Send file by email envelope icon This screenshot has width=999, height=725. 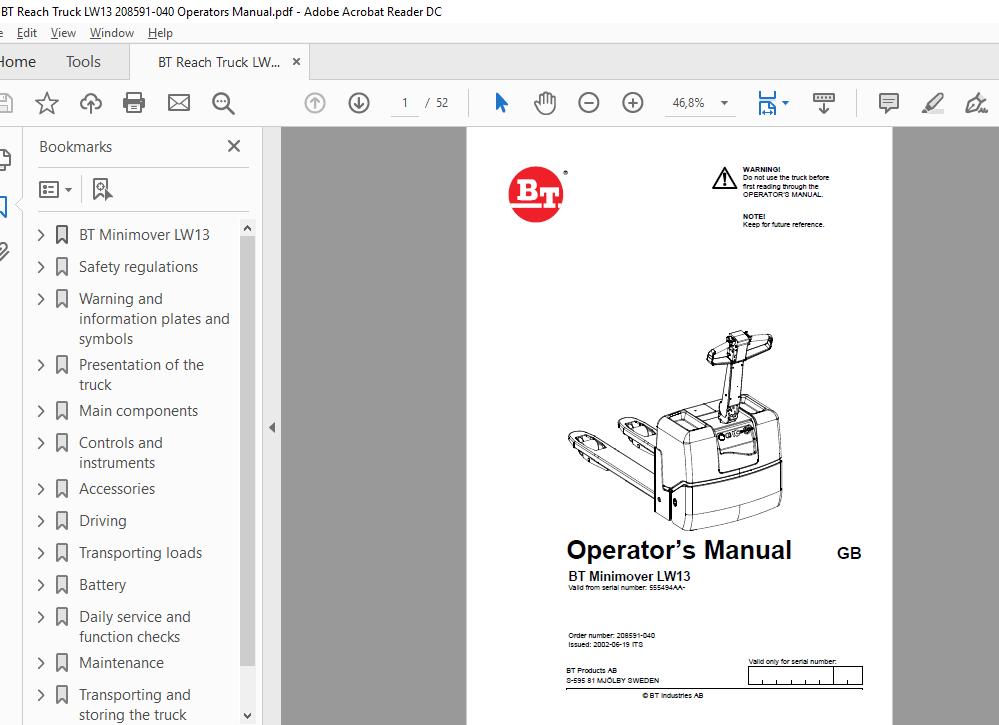click(x=178, y=103)
